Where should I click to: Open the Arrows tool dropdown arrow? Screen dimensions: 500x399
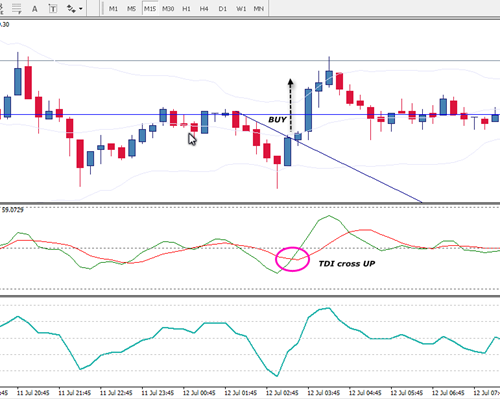81,9
